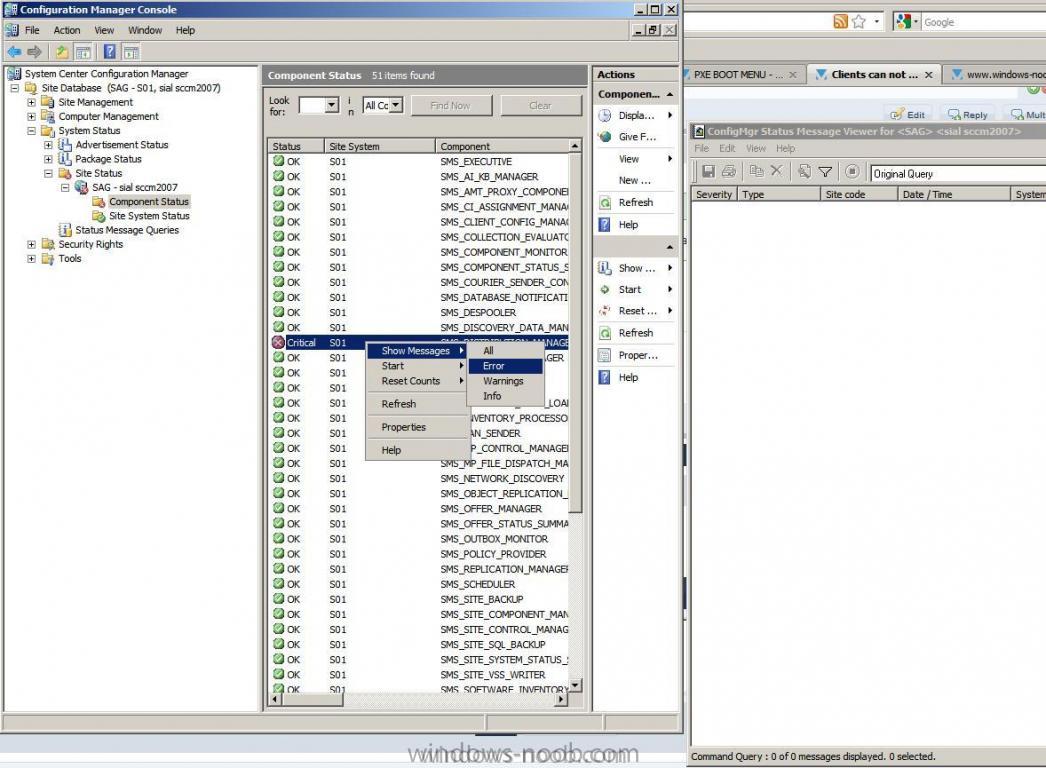The width and height of the screenshot is (1046, 768).
Task: Click the Show/Hide Console Tree icon
Action: point(83,51)
